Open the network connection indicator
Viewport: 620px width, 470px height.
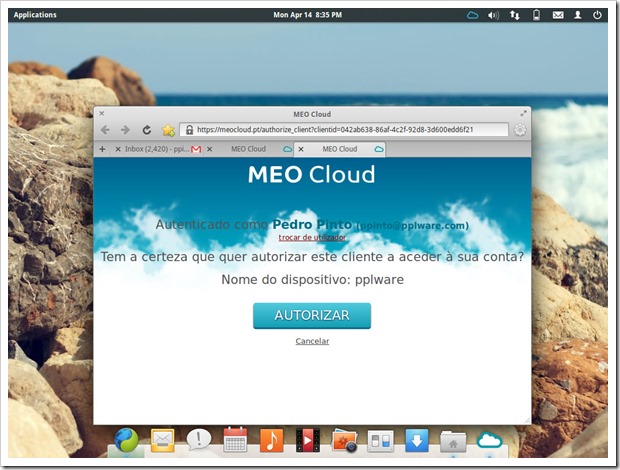(514, 15)
